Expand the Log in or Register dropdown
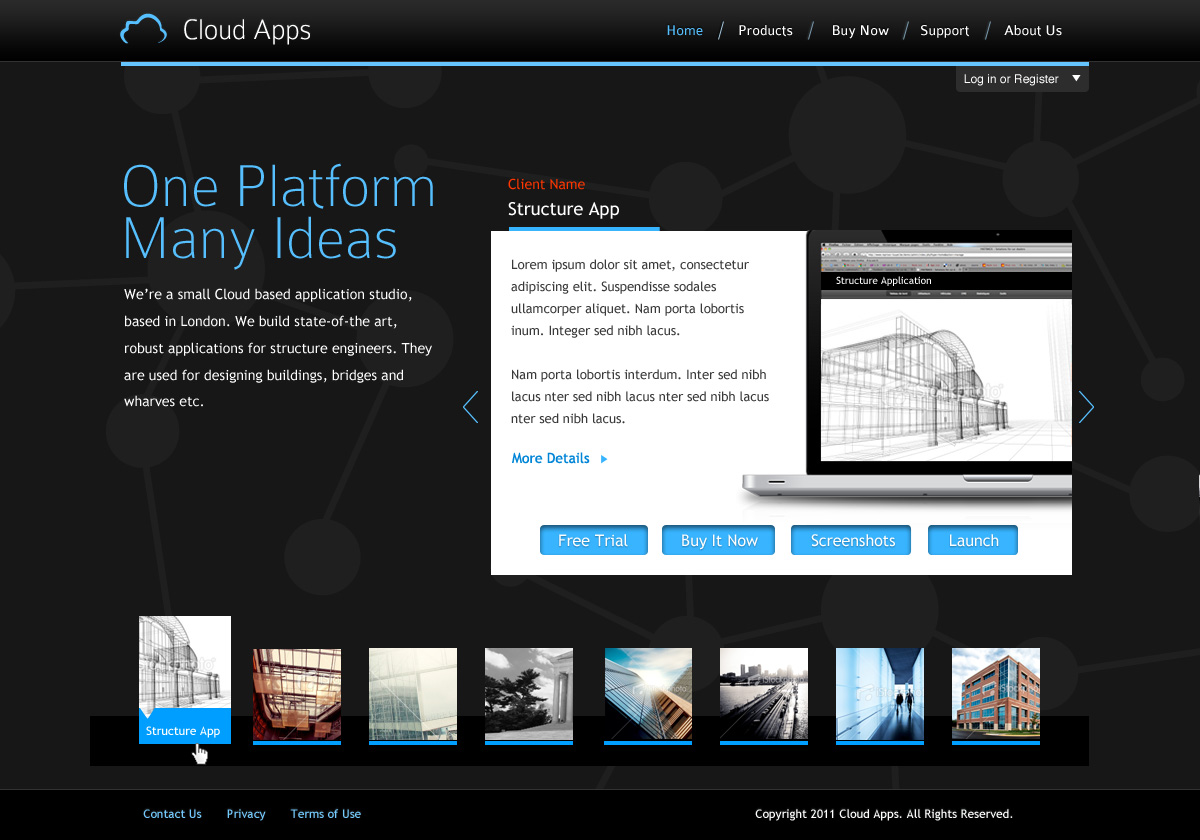The height and width of the screenshot is (840, 1200). (x=1076, y=78)
